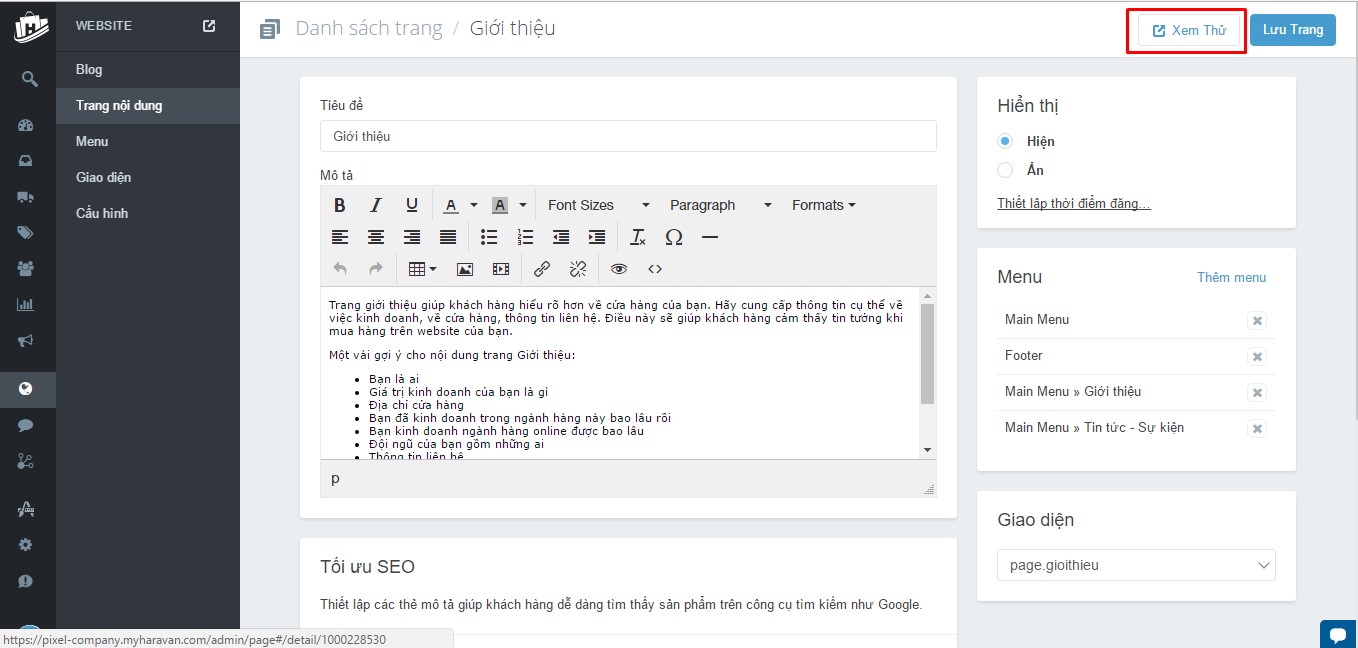Open the page.gioithieu template dropdown
Image resolution: width=1358 pixels, height=648 pixels.
point(1136,565)
